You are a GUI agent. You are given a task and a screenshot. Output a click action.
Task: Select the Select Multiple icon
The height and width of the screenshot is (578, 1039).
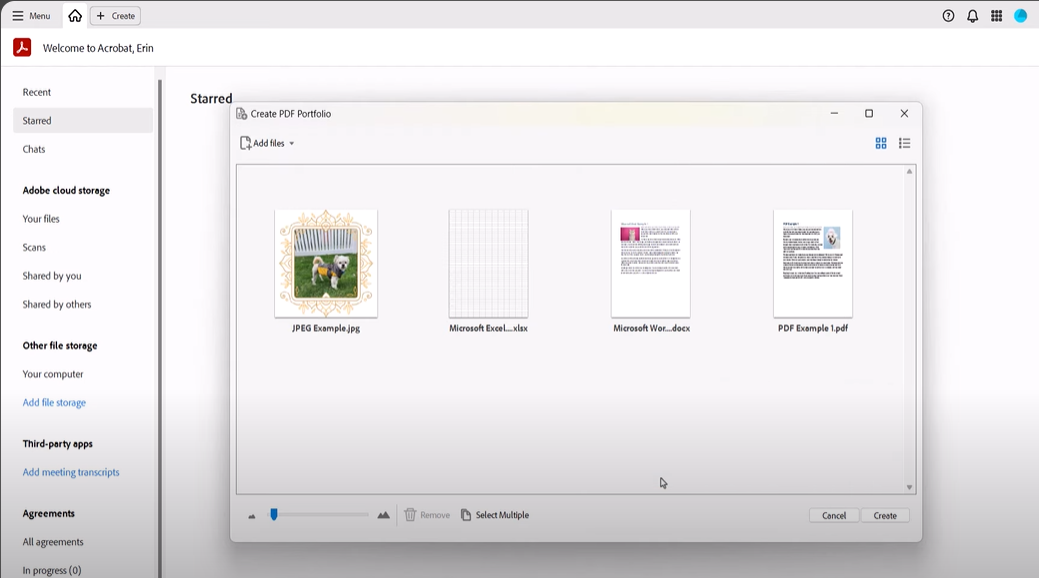click(464, 515)
